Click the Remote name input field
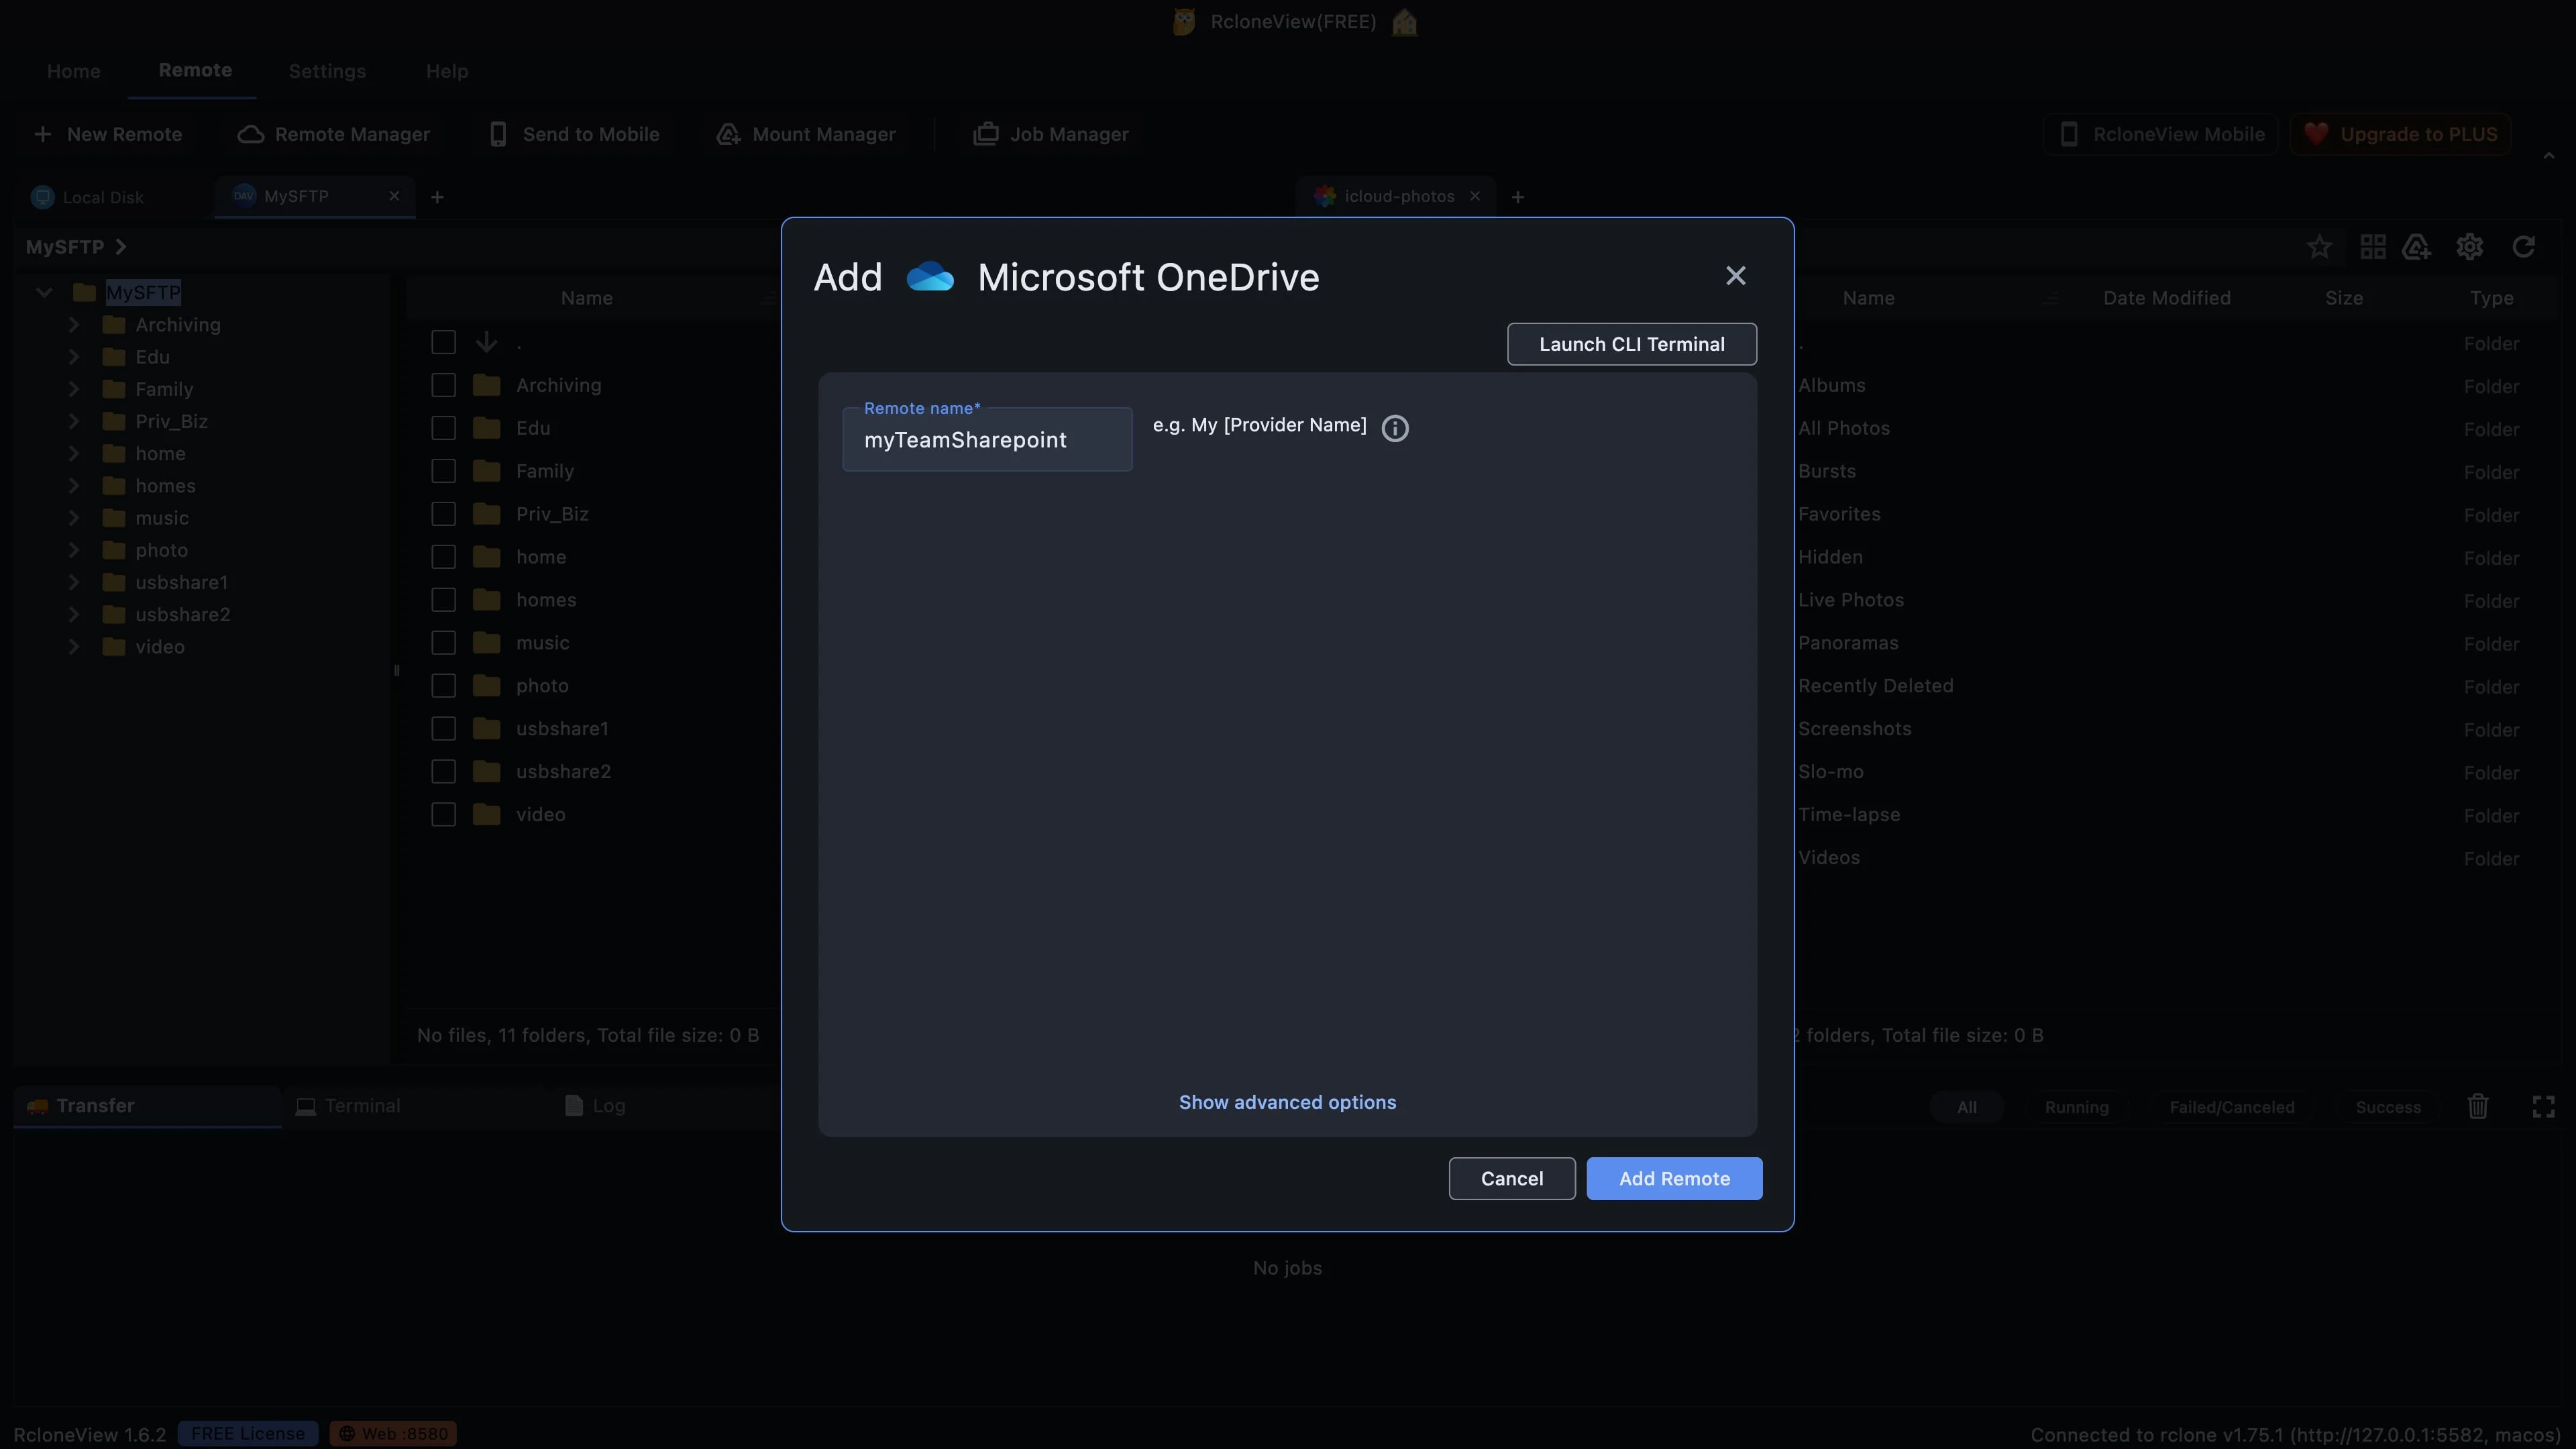The height and width of the screenshot is (1449, 2576). (987, 439)
